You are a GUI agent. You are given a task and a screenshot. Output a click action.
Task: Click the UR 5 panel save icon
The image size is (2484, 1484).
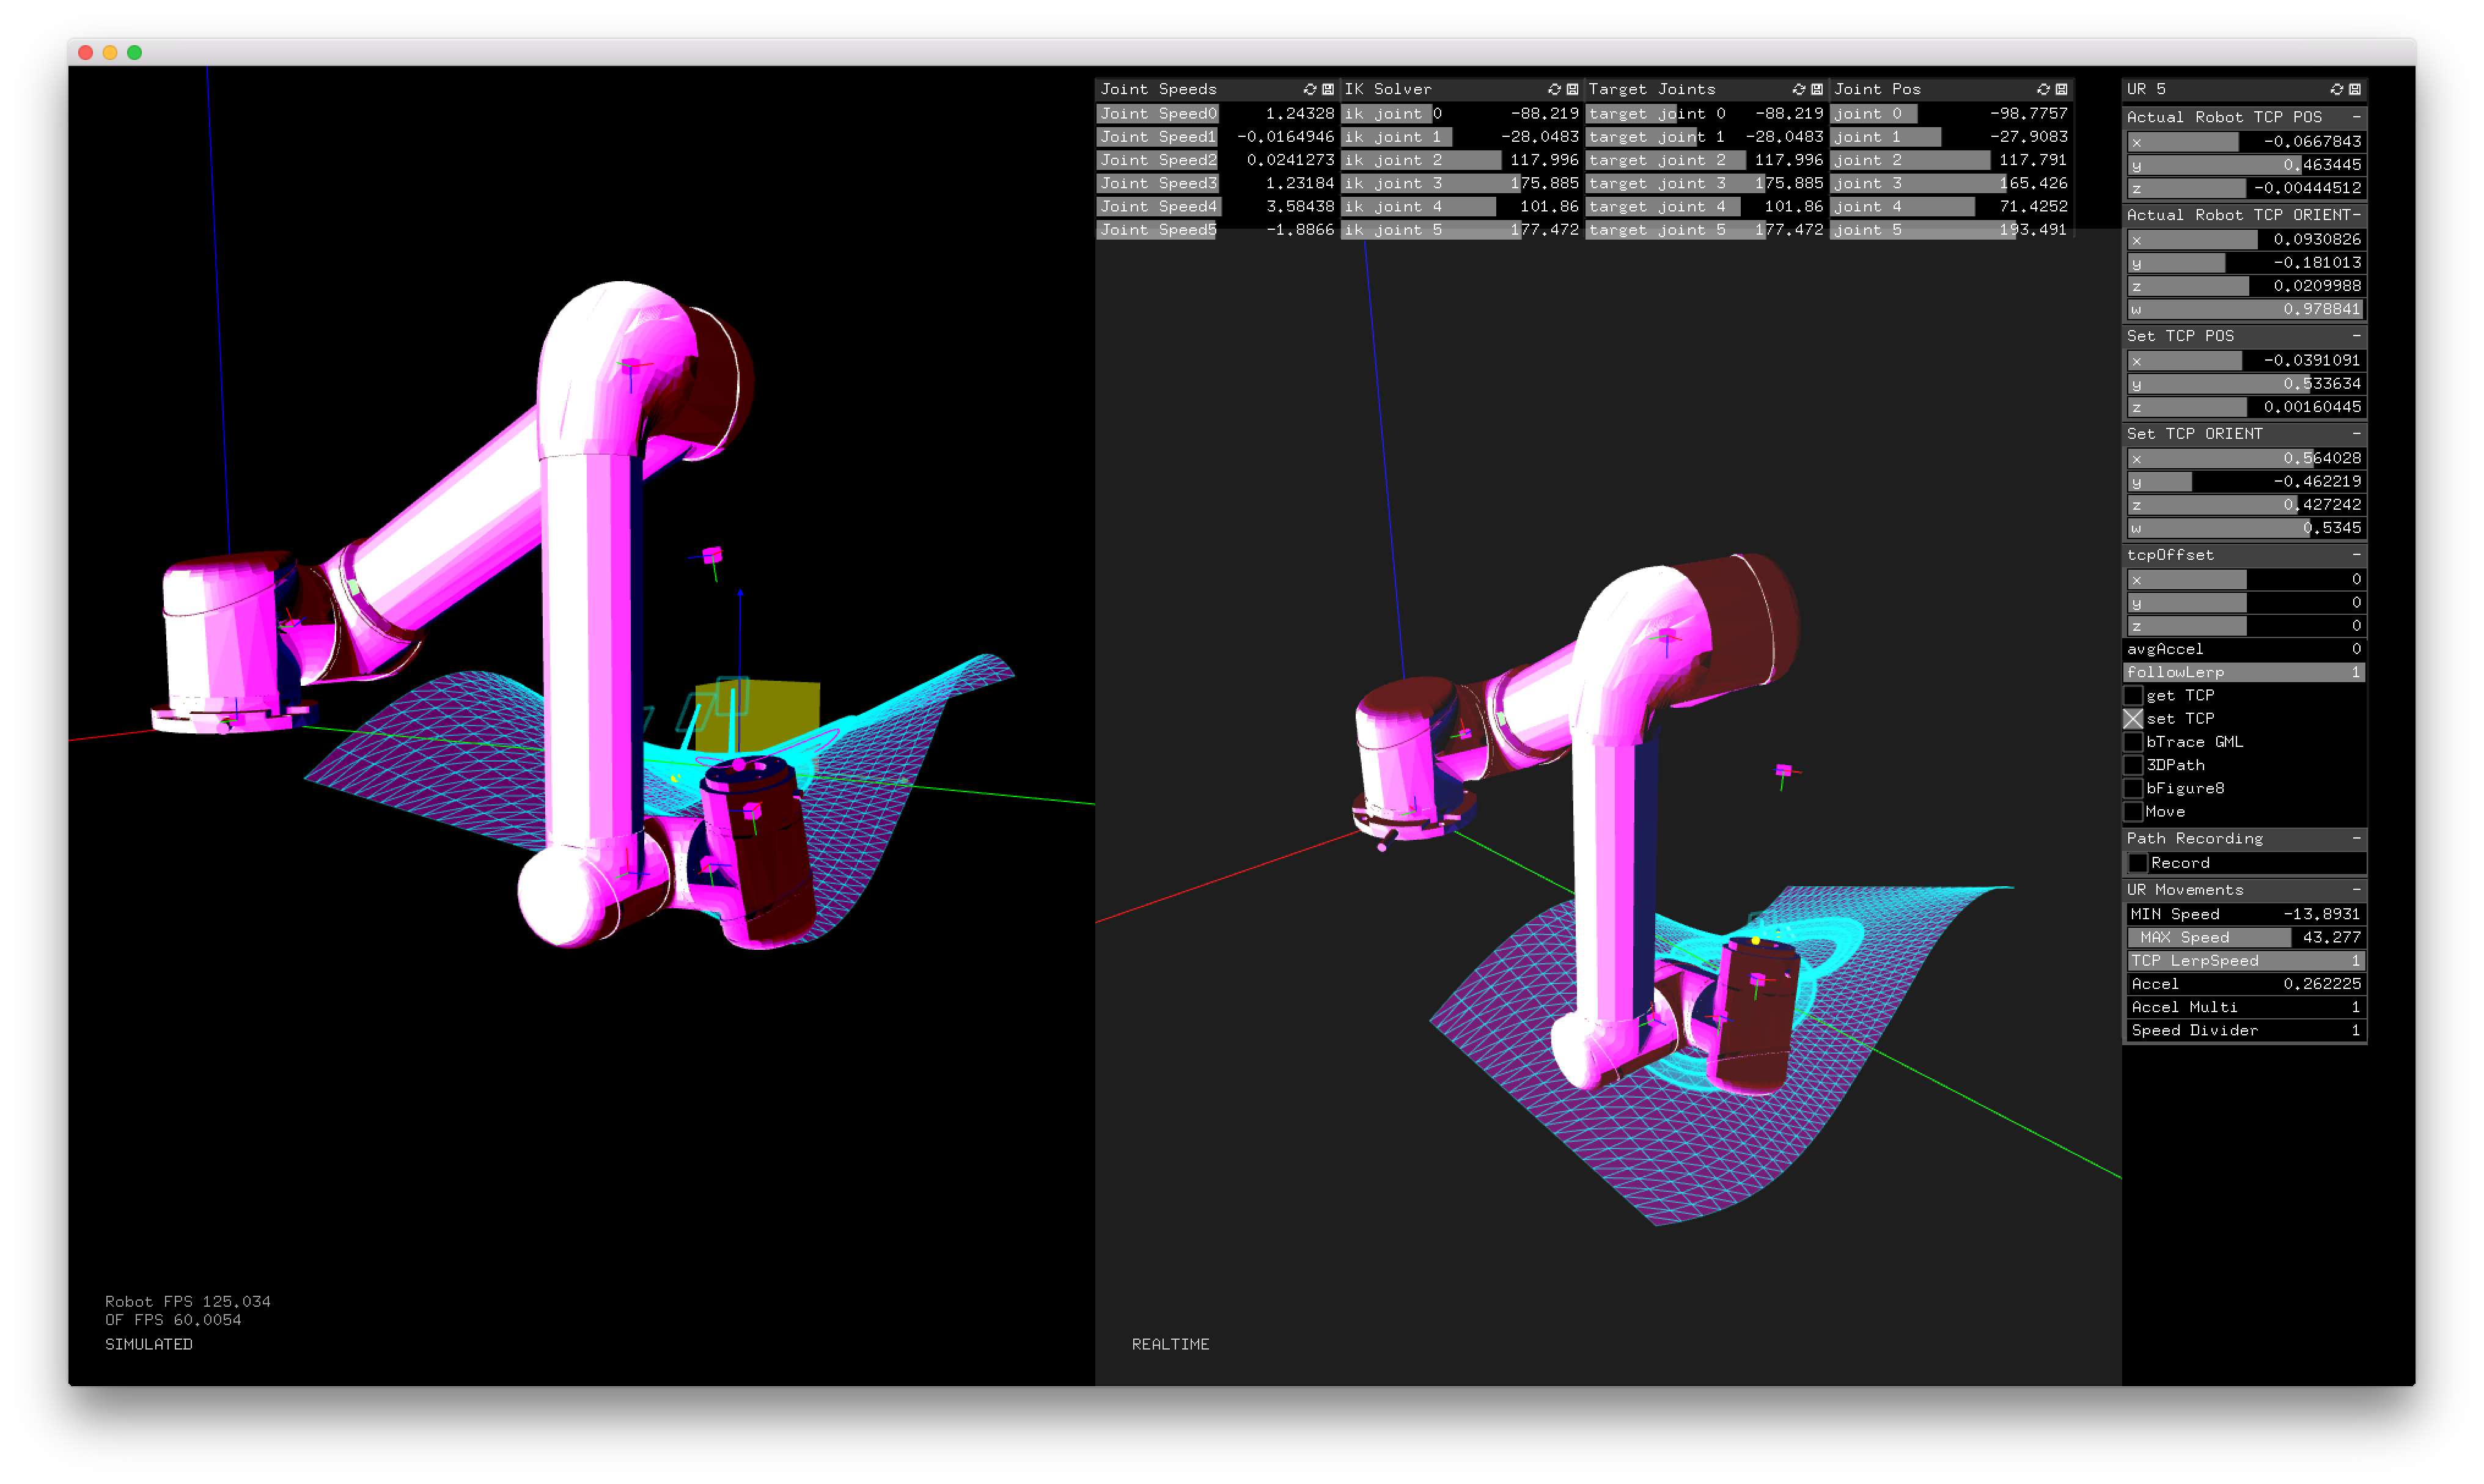tap(2355, 89)
